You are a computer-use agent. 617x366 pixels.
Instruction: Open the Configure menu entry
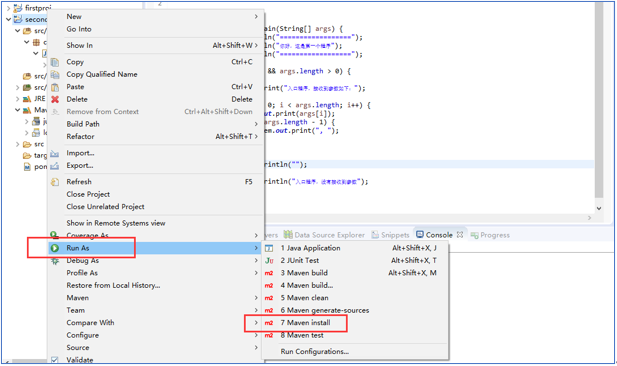[x=155, y=335]
